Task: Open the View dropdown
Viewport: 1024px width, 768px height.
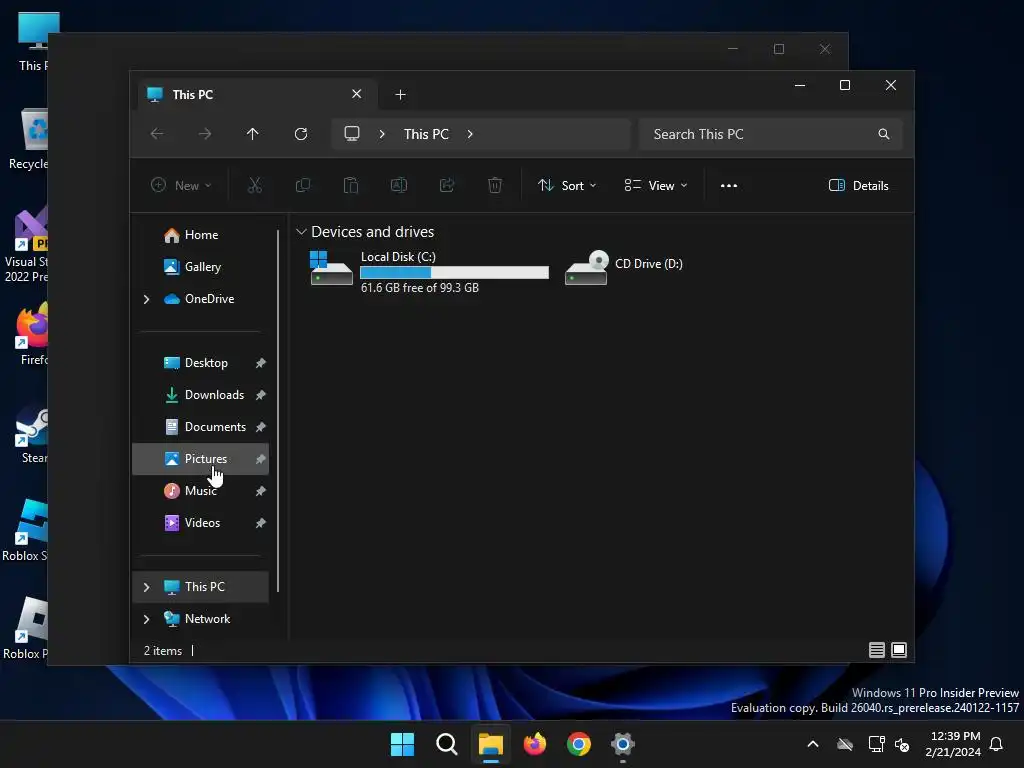Action: pyautogui.click(x=656, y=185)
